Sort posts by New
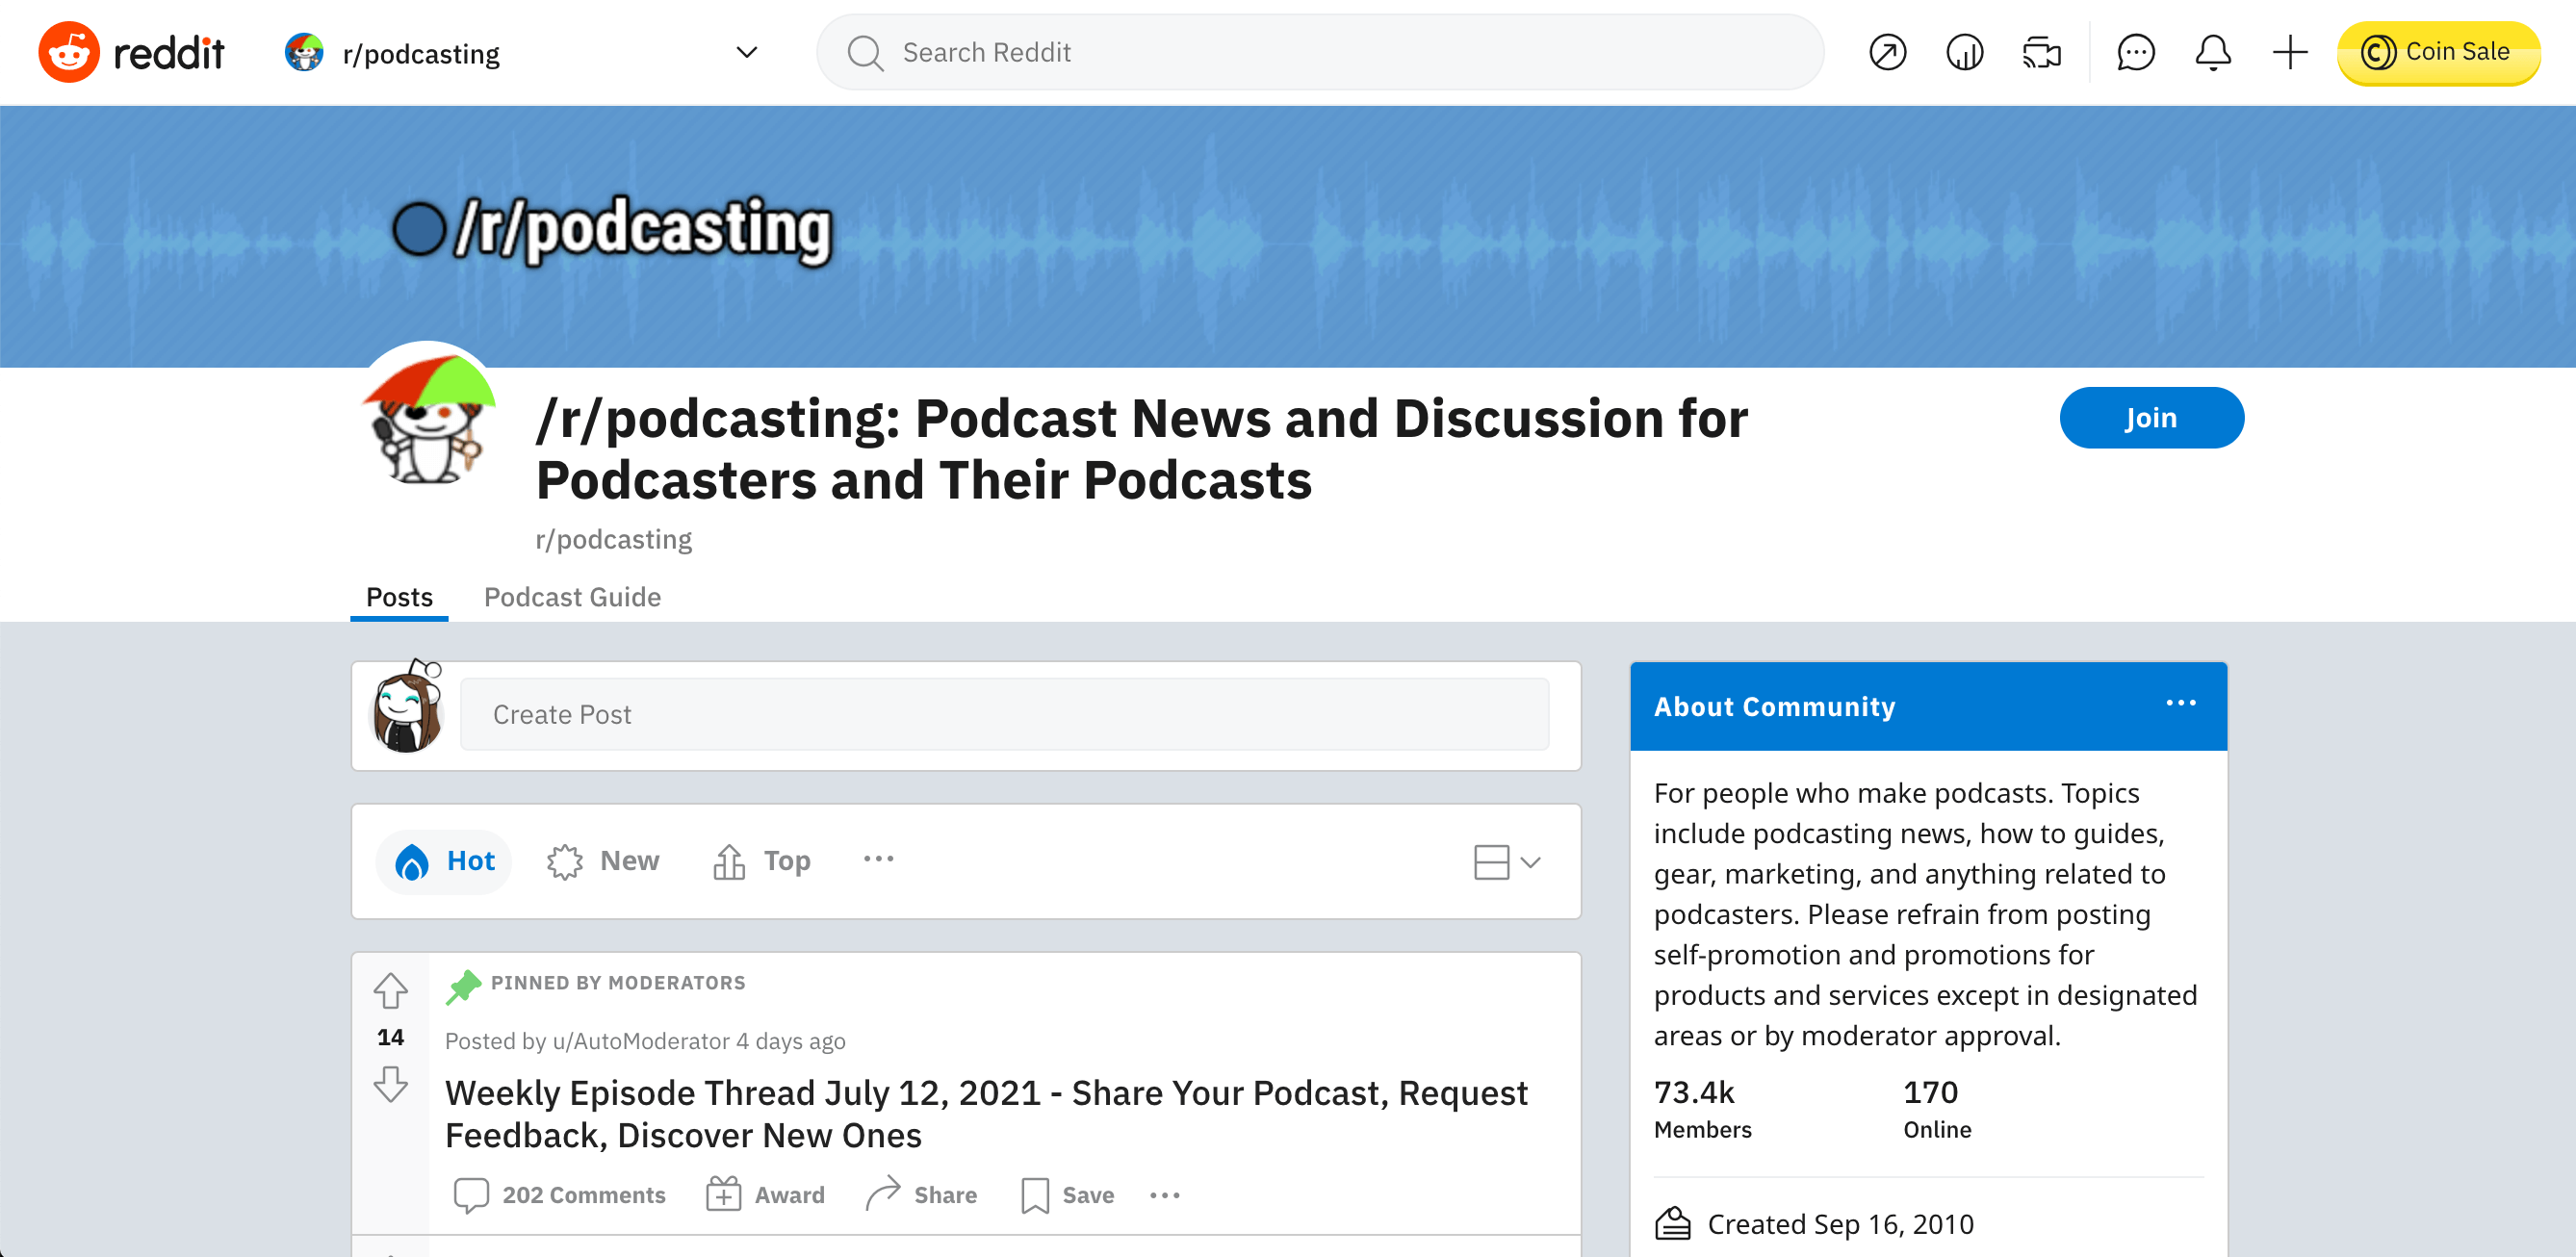Screen dimensions: 2576x1257 (603, 861)
